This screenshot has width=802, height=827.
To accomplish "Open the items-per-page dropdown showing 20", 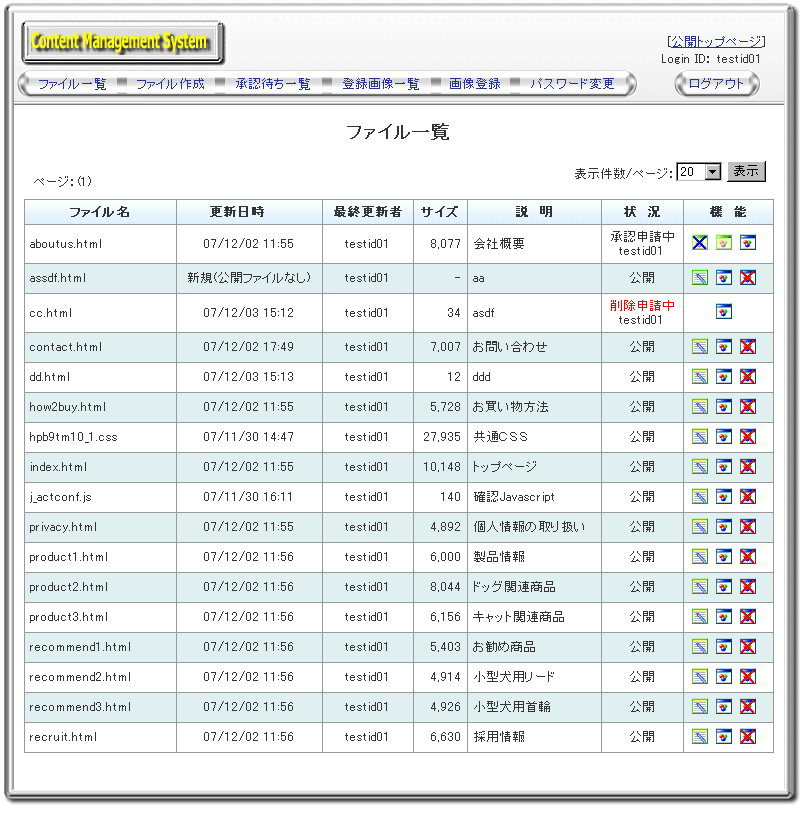I will click(699, 172).
